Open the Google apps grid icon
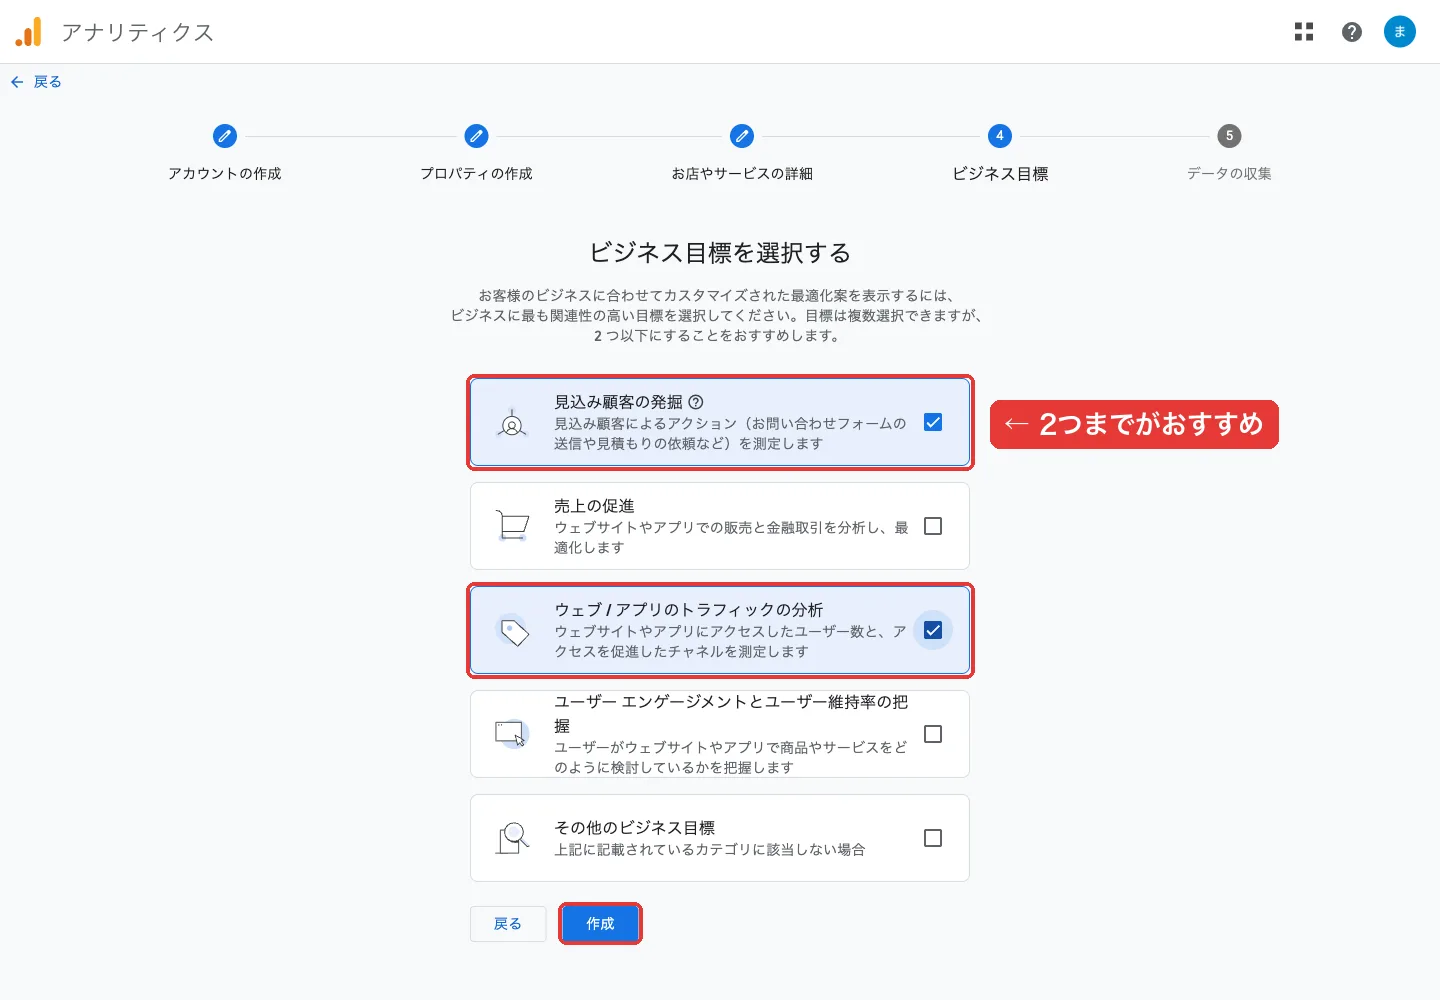This screenshot has width=1440, height=1000. (x=1304, y=32)
